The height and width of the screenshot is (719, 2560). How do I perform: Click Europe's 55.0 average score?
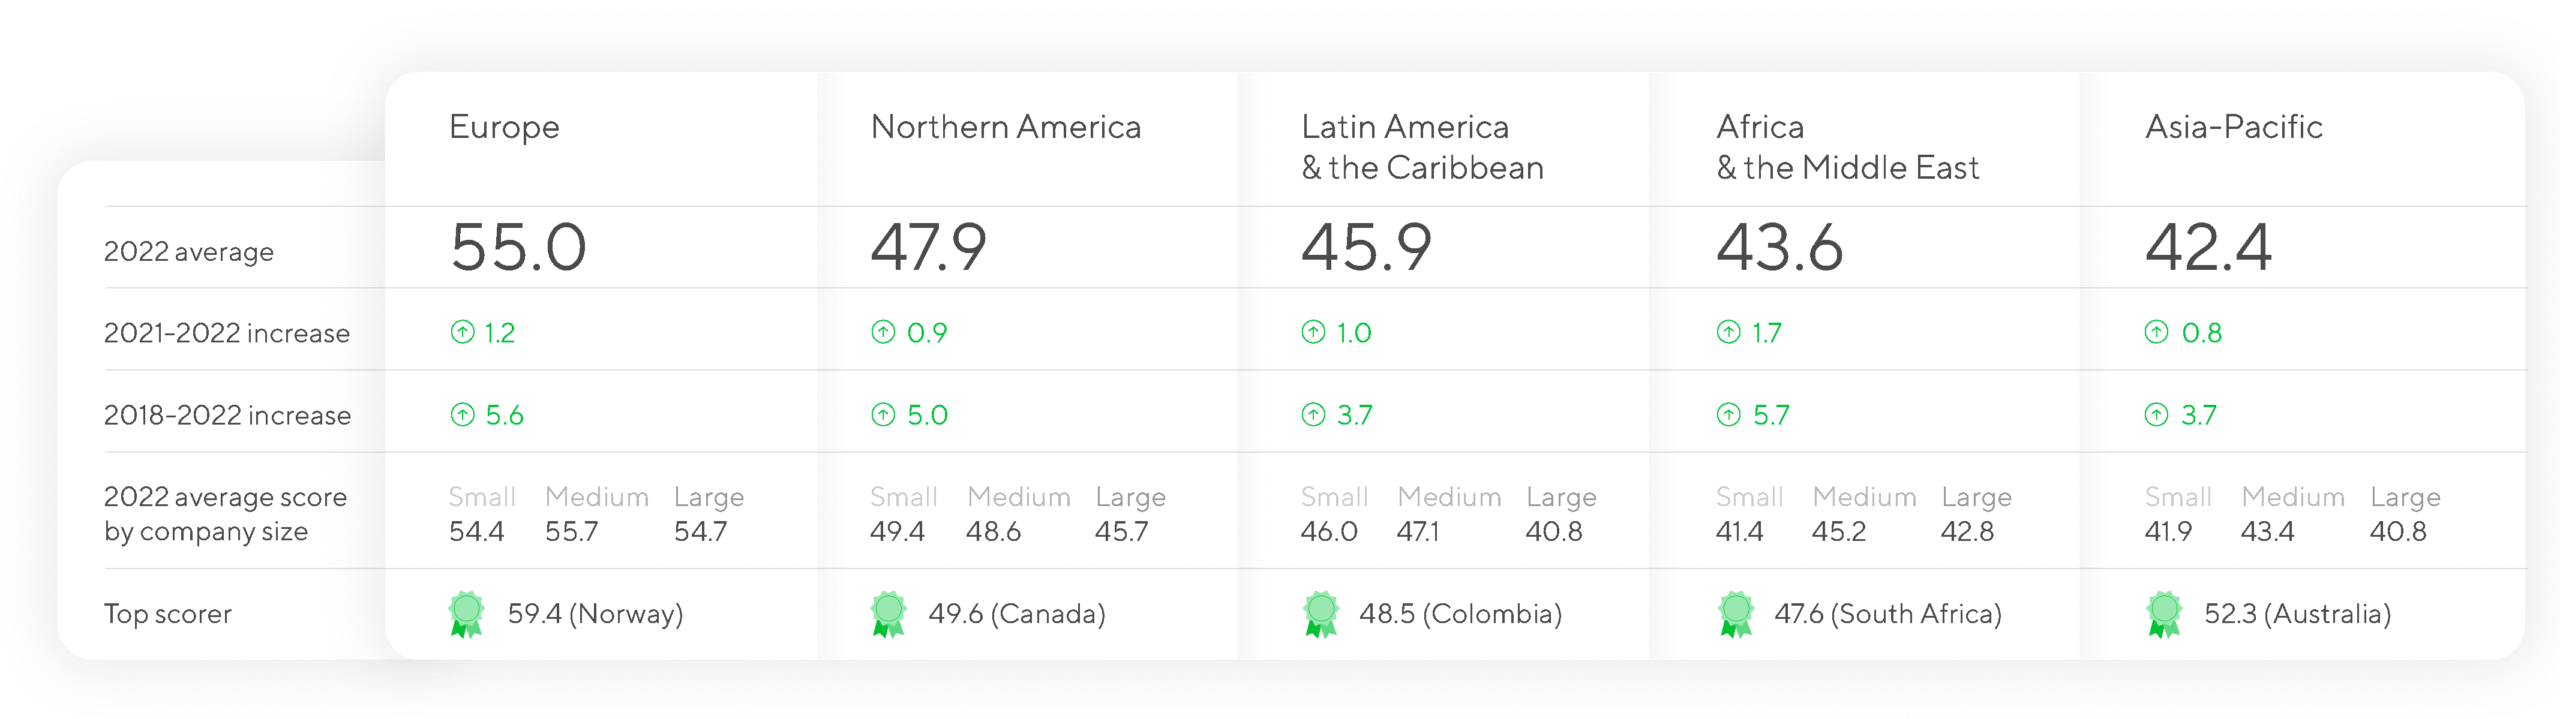[x=518, y=247]
